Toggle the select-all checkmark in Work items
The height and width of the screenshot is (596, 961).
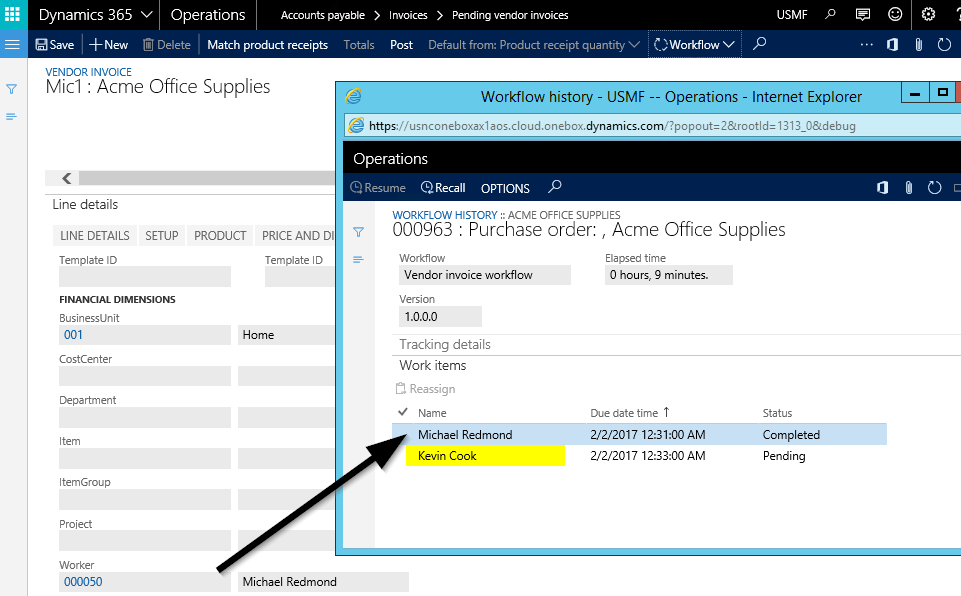tap(402, 412)
